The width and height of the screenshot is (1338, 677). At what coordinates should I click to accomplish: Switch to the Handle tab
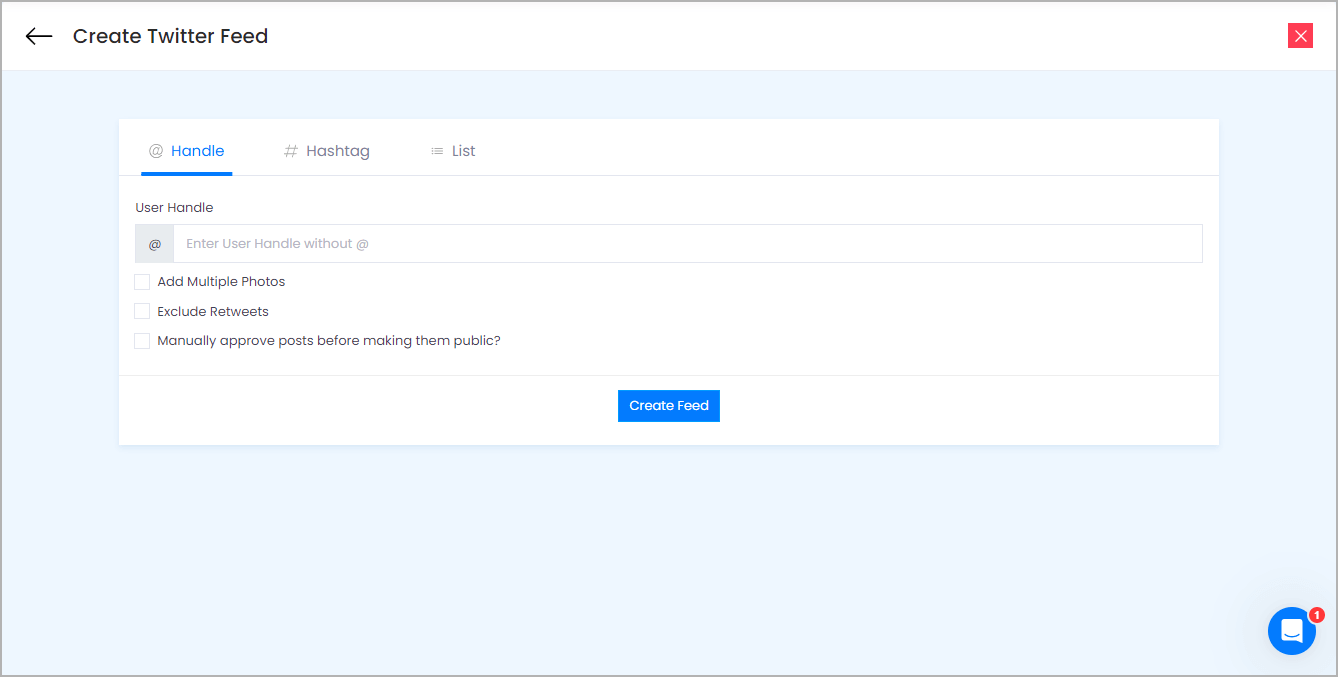187,151
